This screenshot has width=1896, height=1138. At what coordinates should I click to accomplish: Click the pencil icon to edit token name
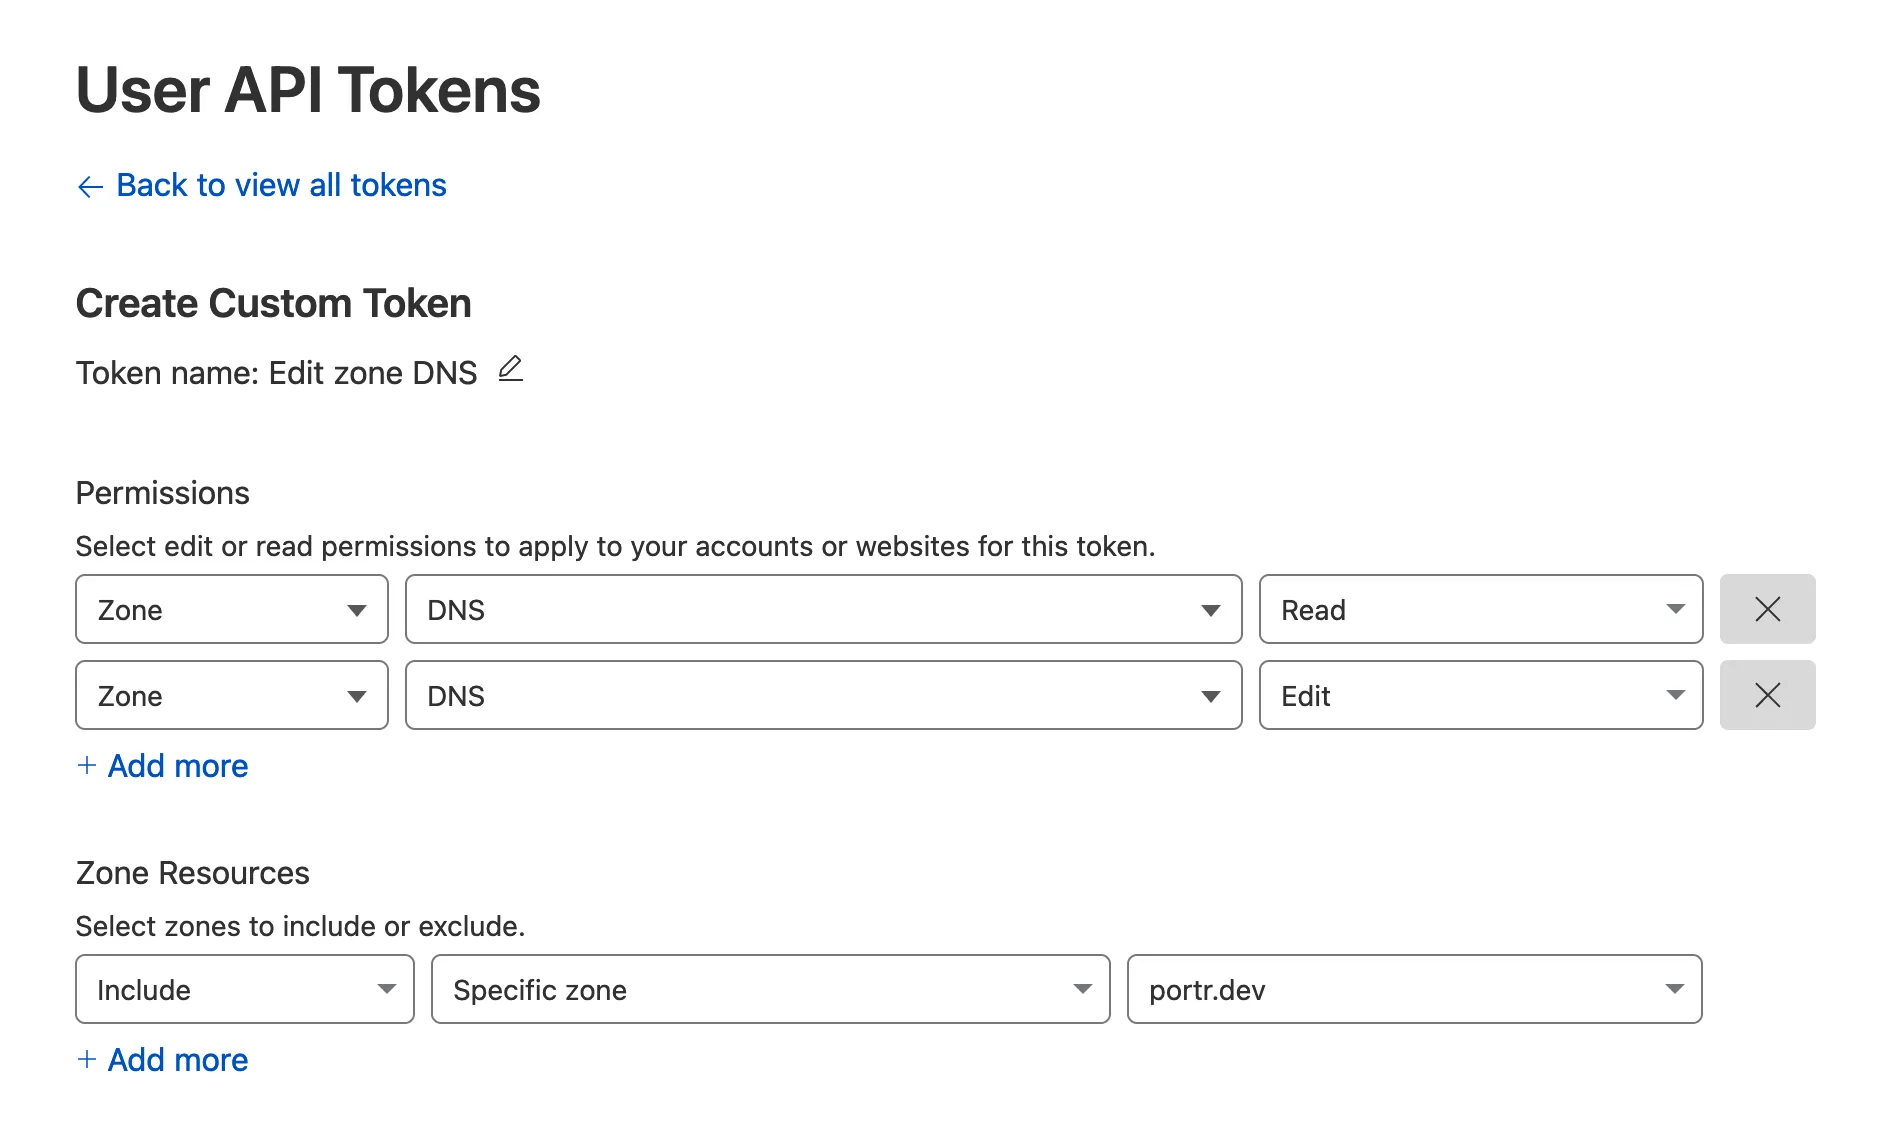(510, 369)
